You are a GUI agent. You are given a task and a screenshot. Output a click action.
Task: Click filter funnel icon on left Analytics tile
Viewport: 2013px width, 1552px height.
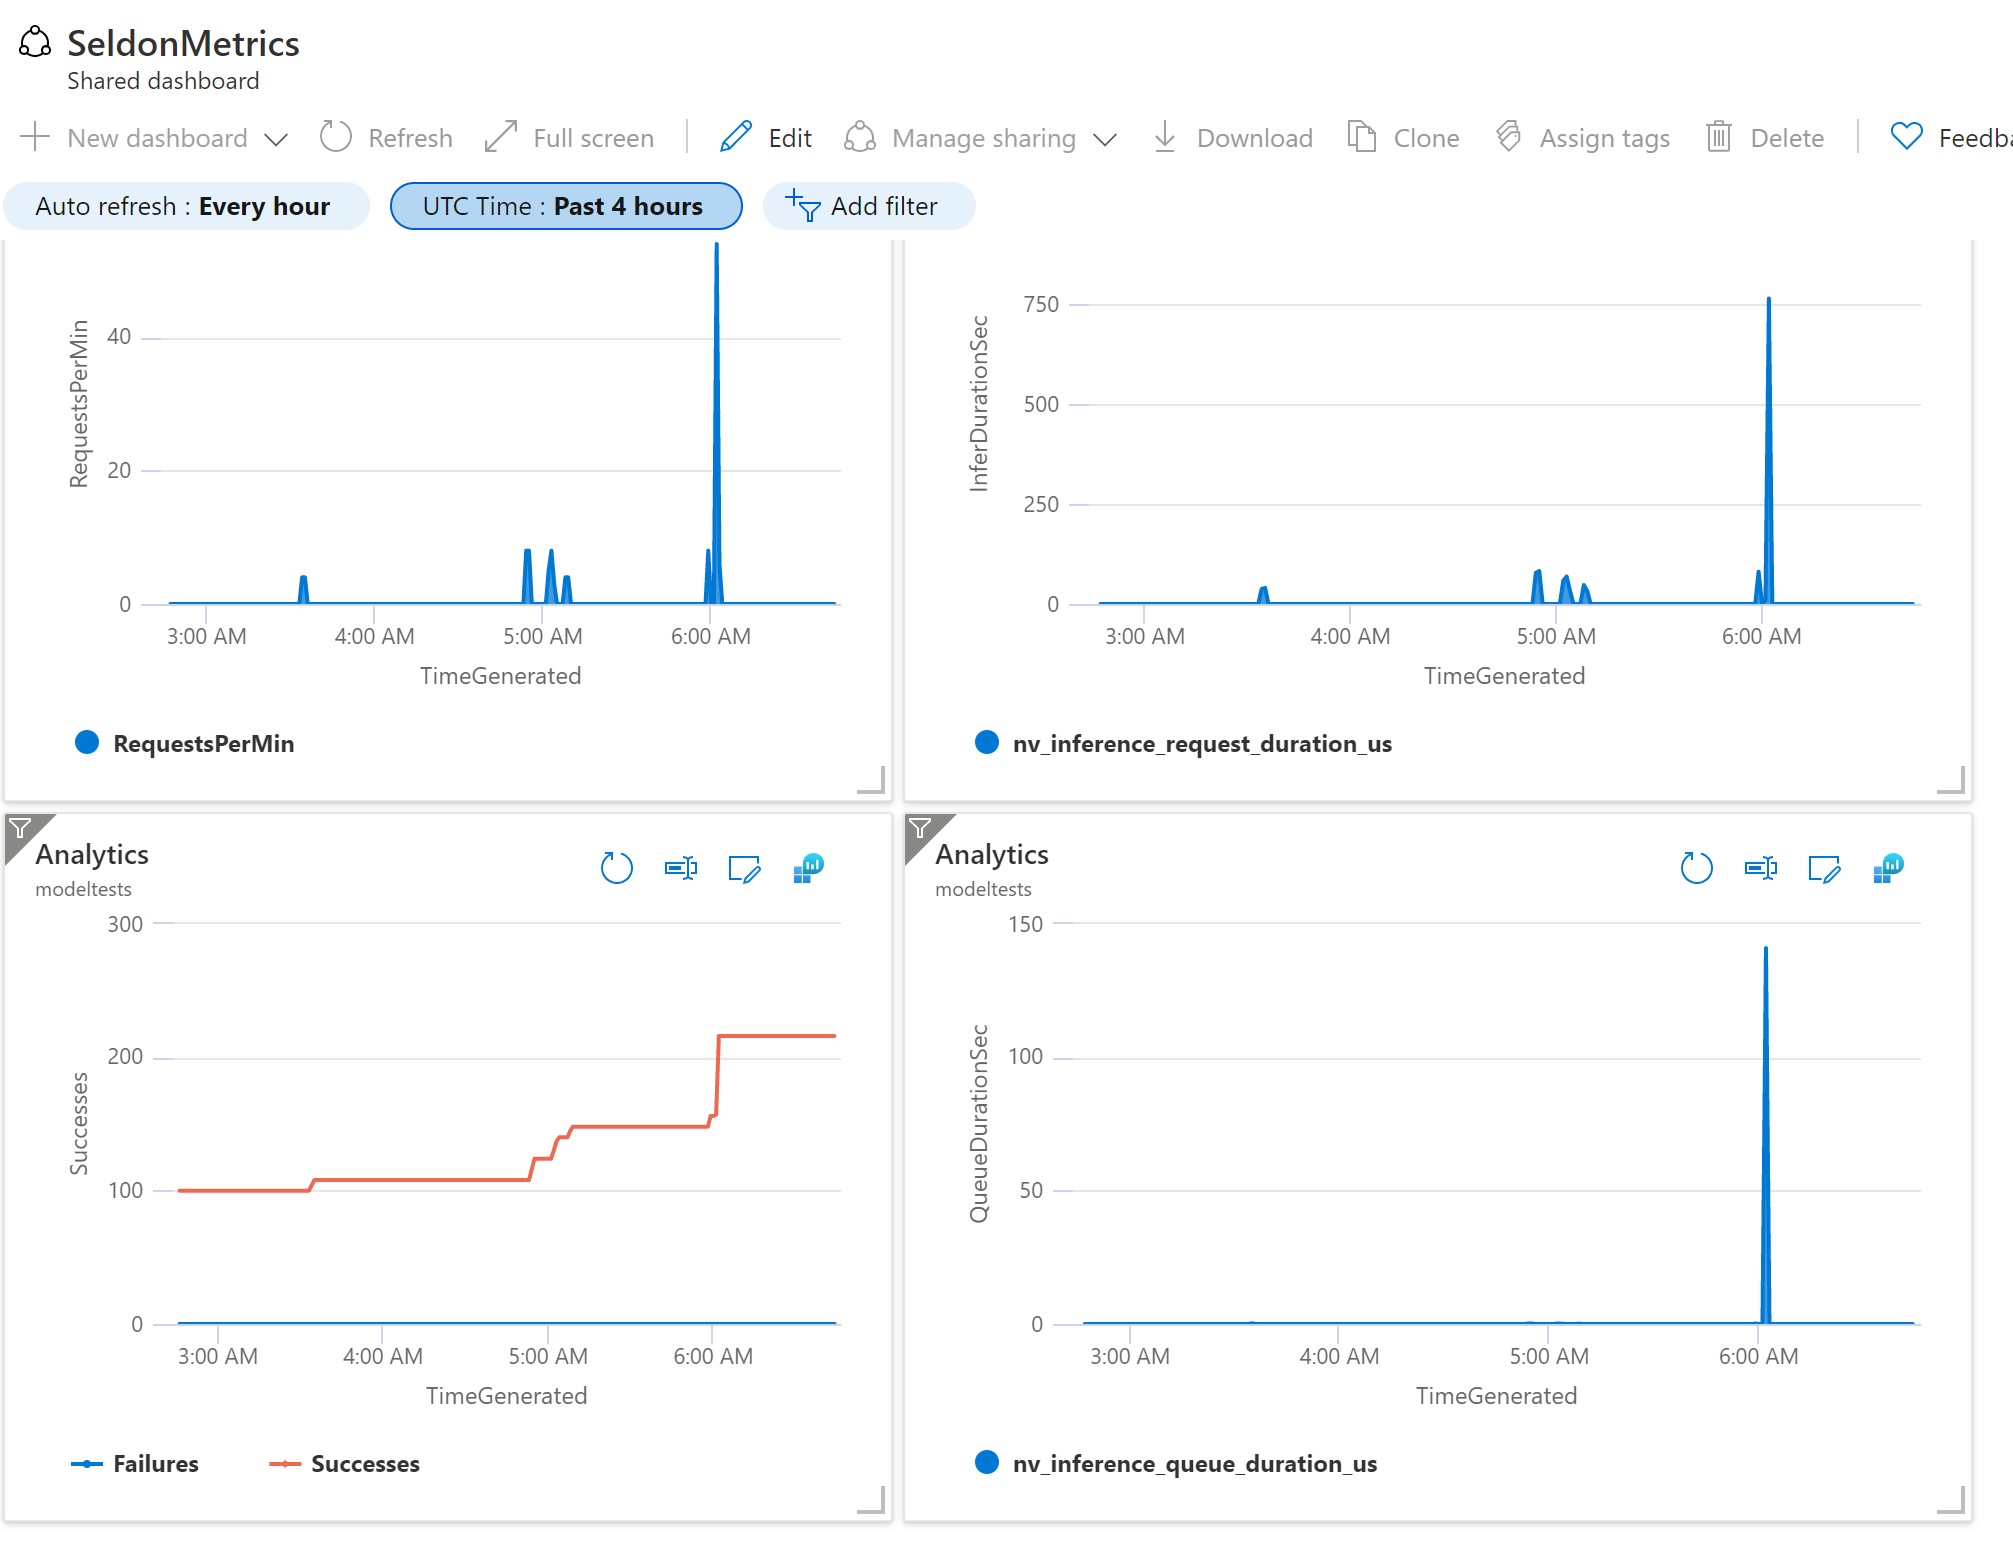[20, 828]
